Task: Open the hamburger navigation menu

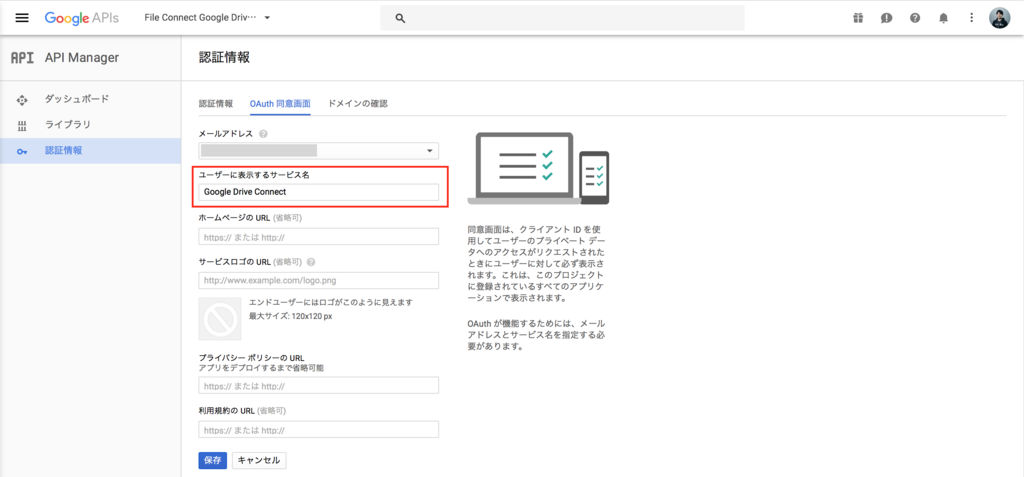Action: click(x=22, y=18)
